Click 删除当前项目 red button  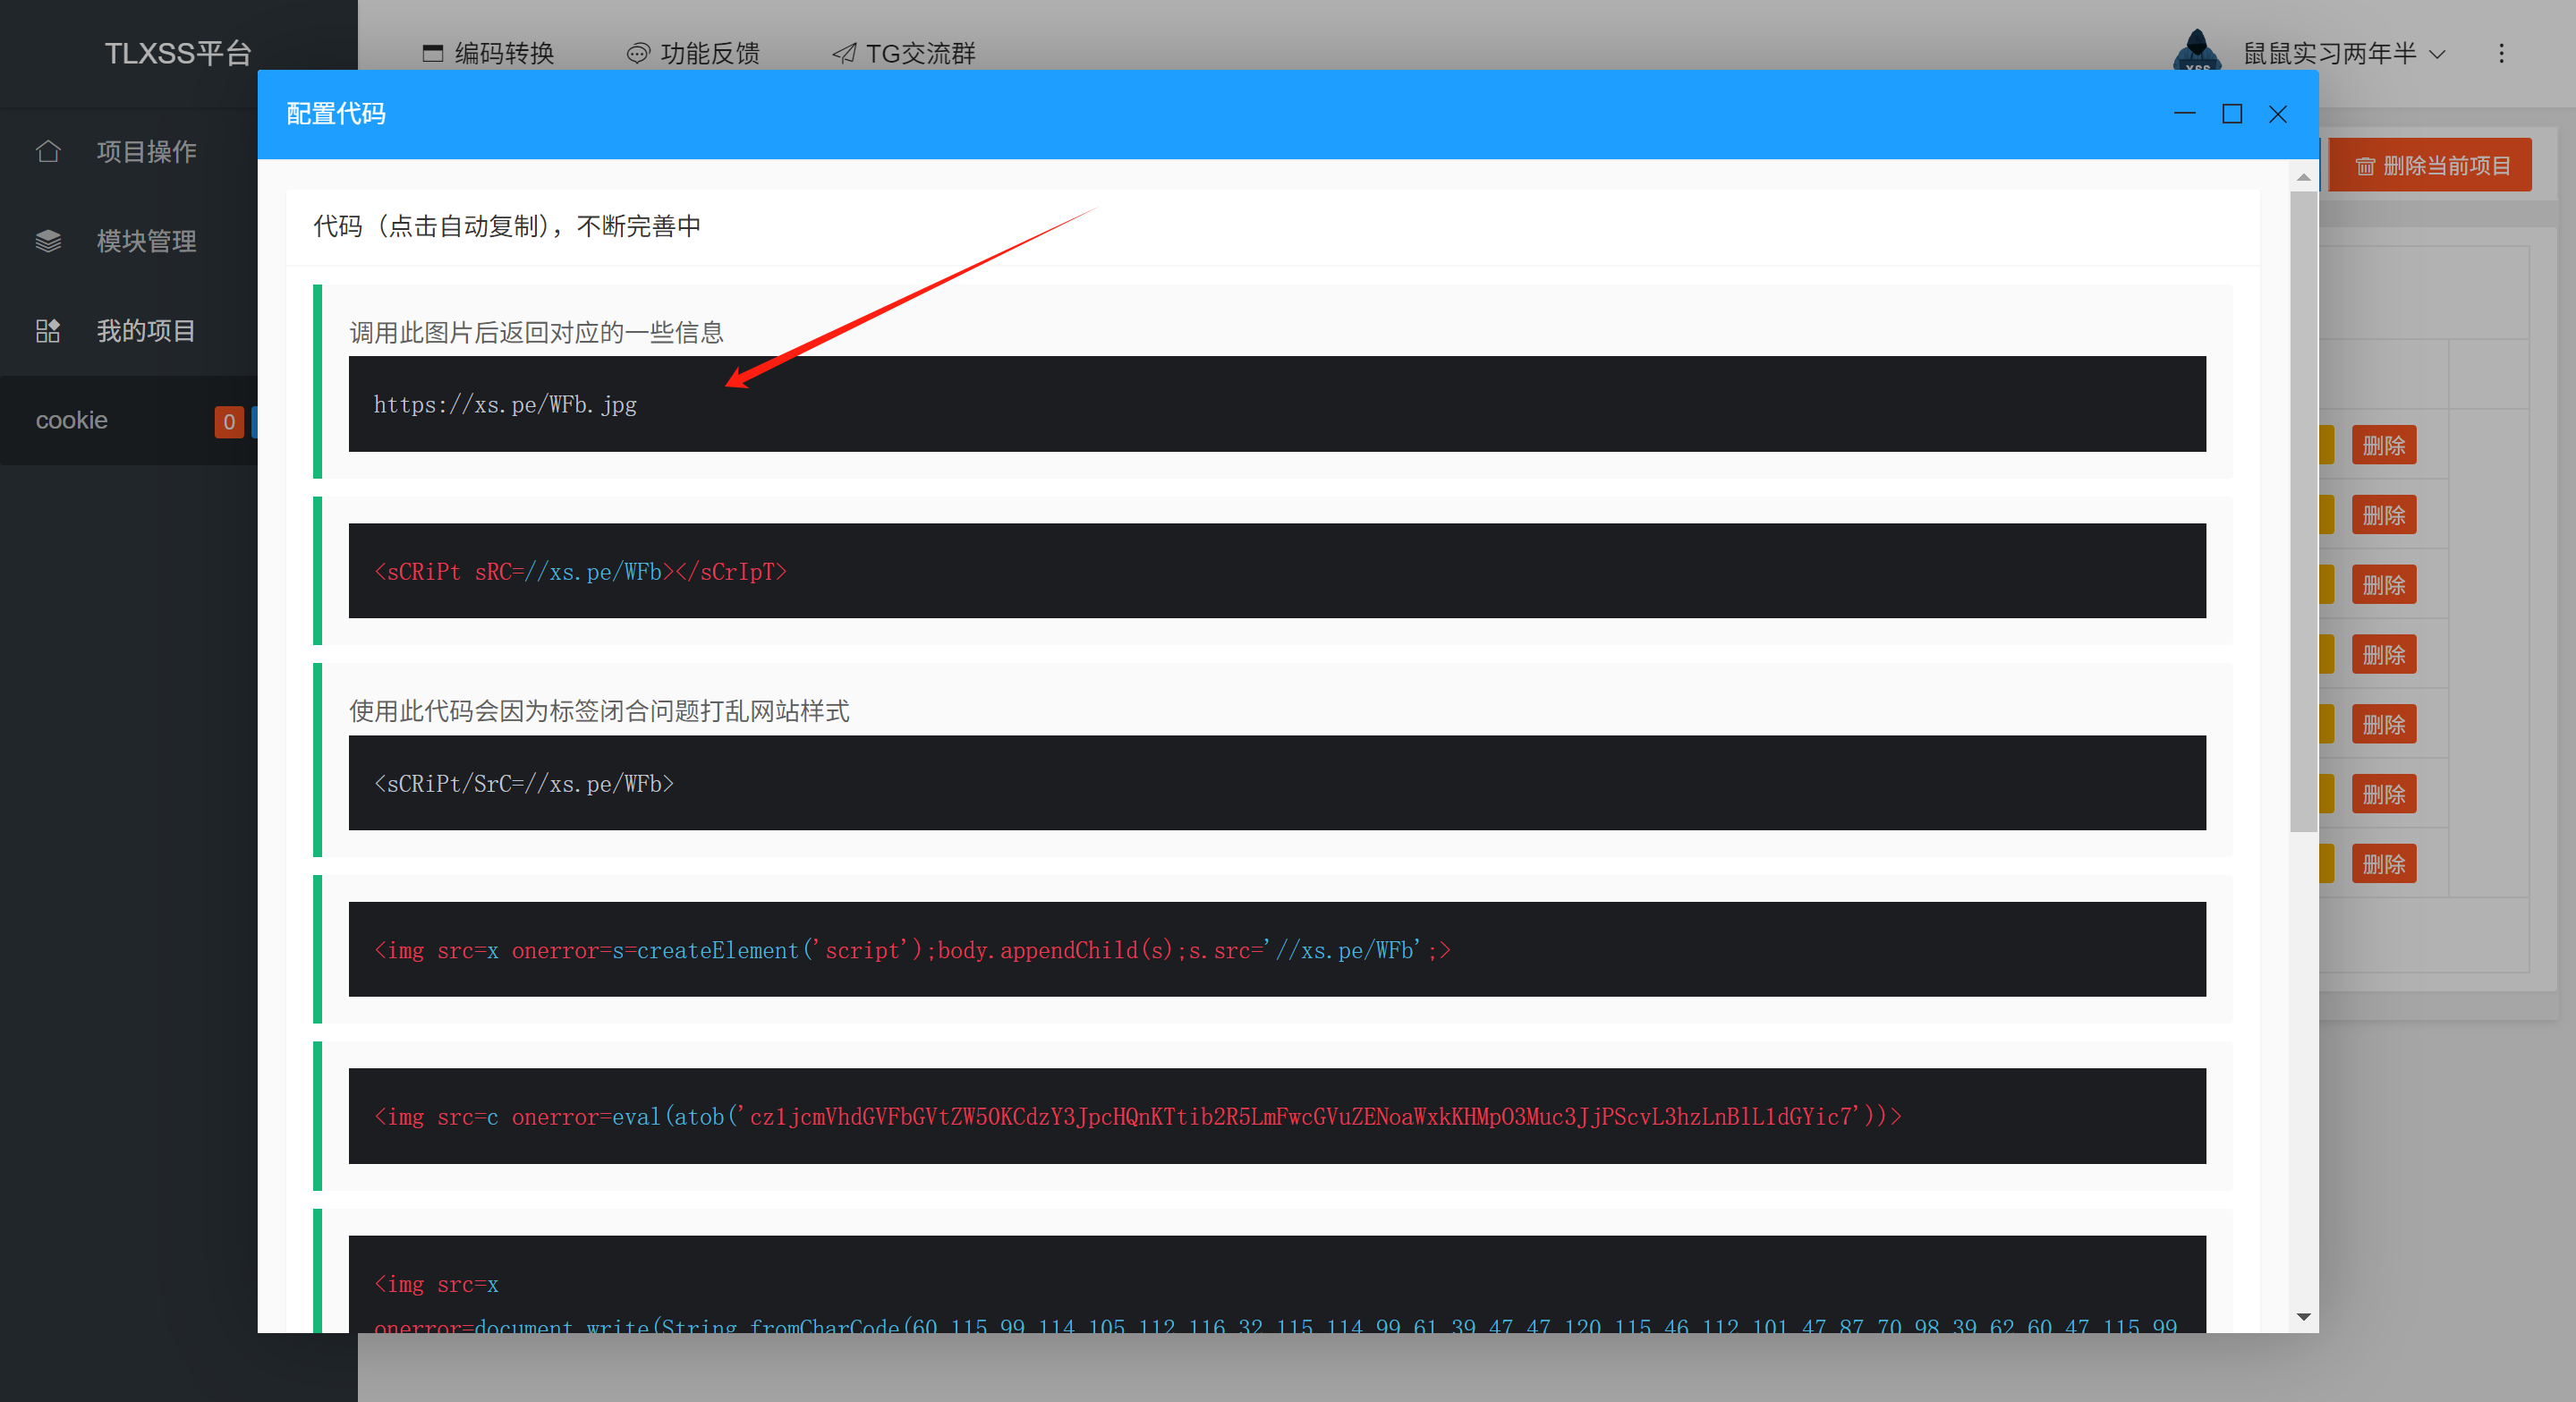2431,166
